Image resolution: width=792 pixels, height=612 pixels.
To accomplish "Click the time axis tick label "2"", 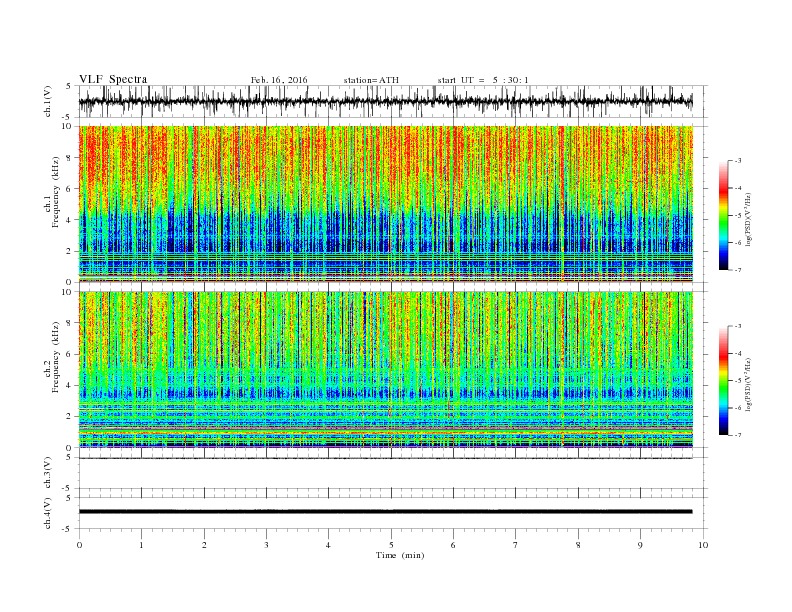I will 204,545.
